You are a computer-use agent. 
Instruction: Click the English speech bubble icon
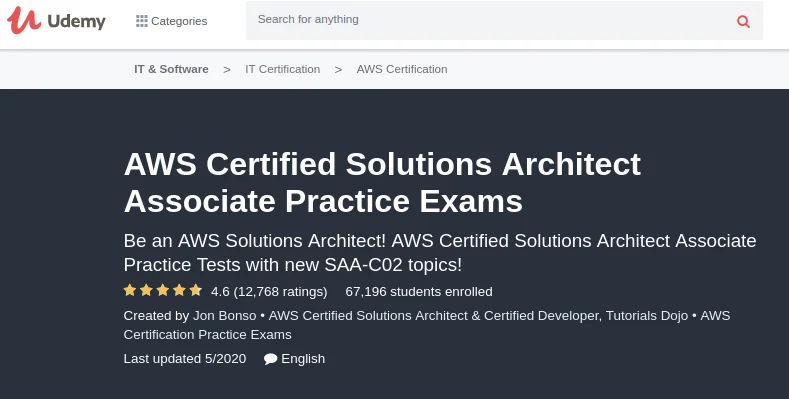[x=270, y=359]
